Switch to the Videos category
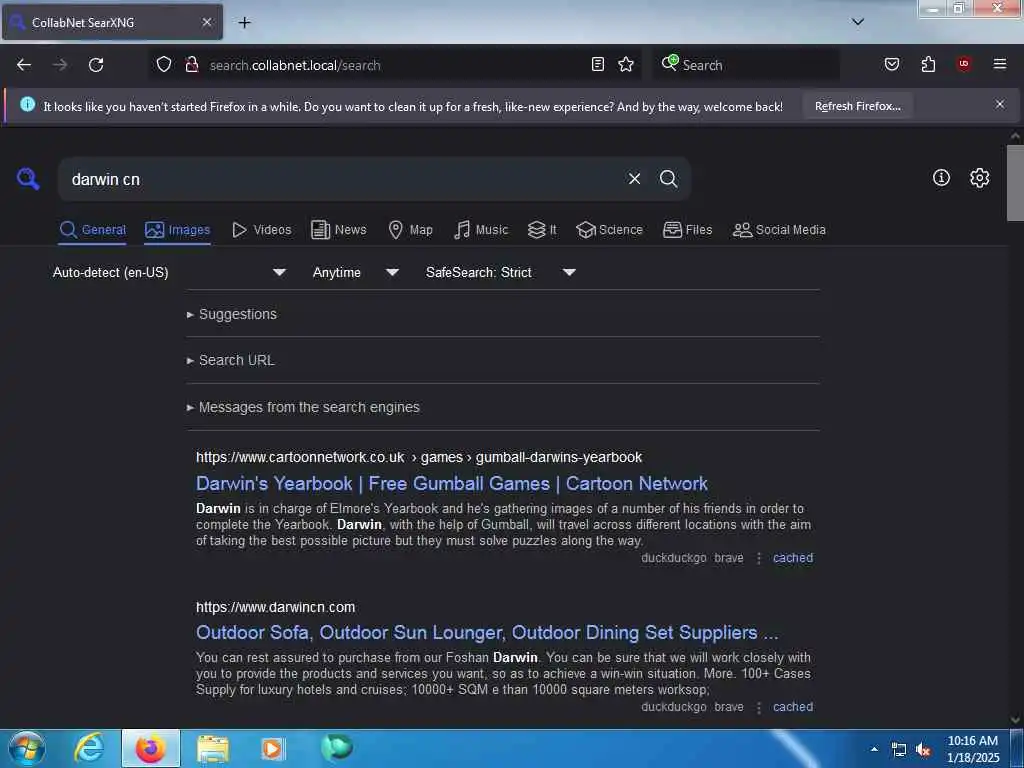This screenshot has height=768, width=1024. pos(261,230)
